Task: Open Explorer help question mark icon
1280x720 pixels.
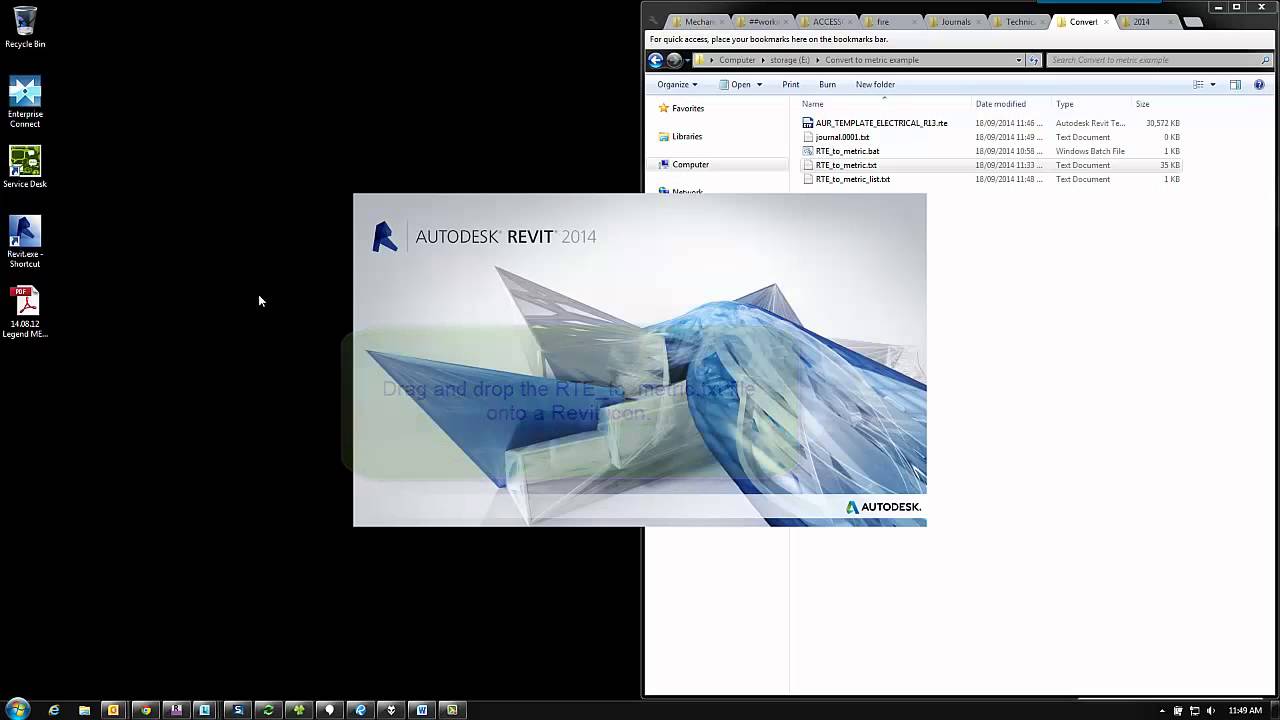Action: [x=1259, y=85]
